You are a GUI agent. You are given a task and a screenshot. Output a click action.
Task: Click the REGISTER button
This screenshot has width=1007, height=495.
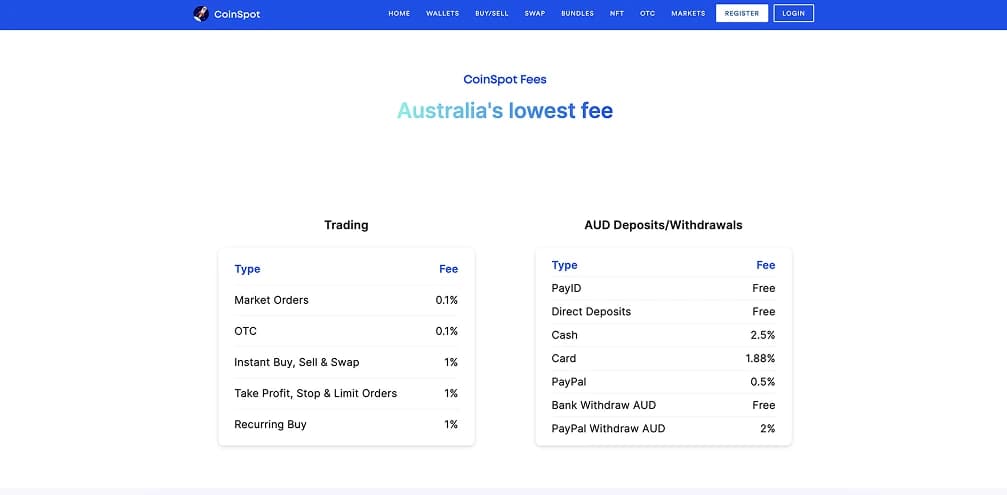tap(742, 13)
